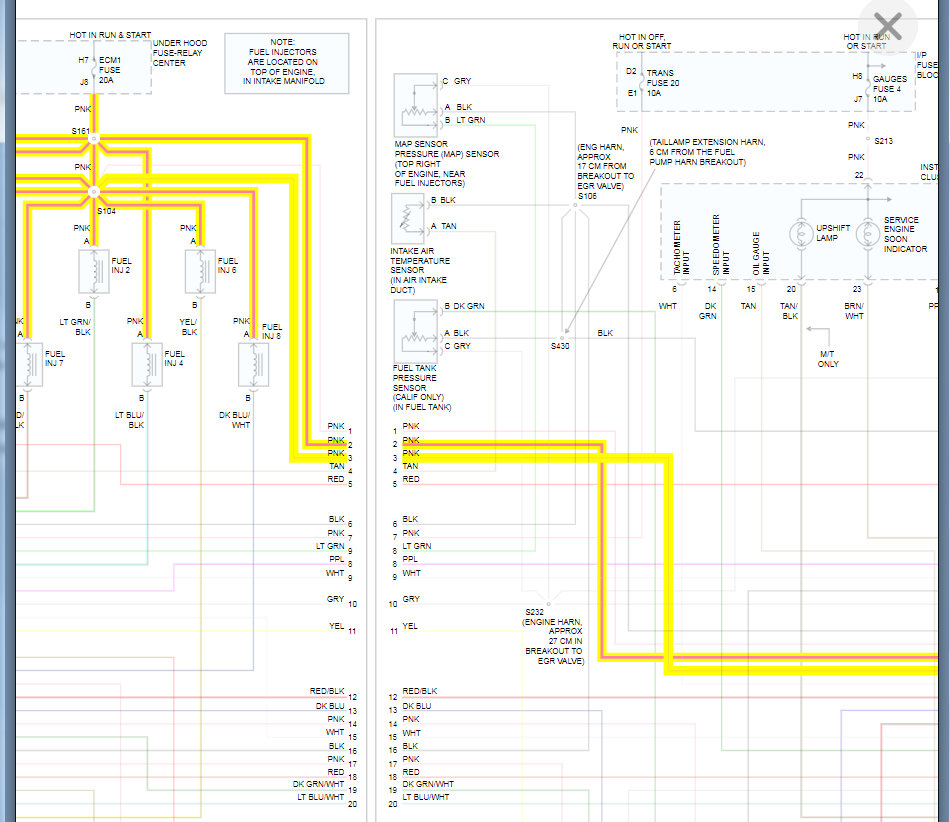Select the MAP Sensor symbol
This screenshot has height=822, width=950.
[x=417, y=95]
